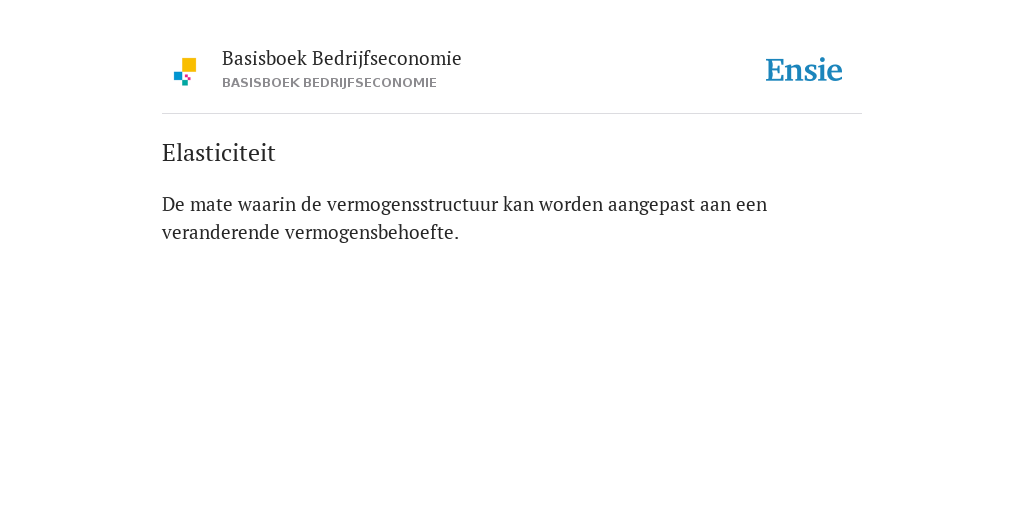Open the Ensie logo link
1024x512 pixels.
[x=804, y=70]
